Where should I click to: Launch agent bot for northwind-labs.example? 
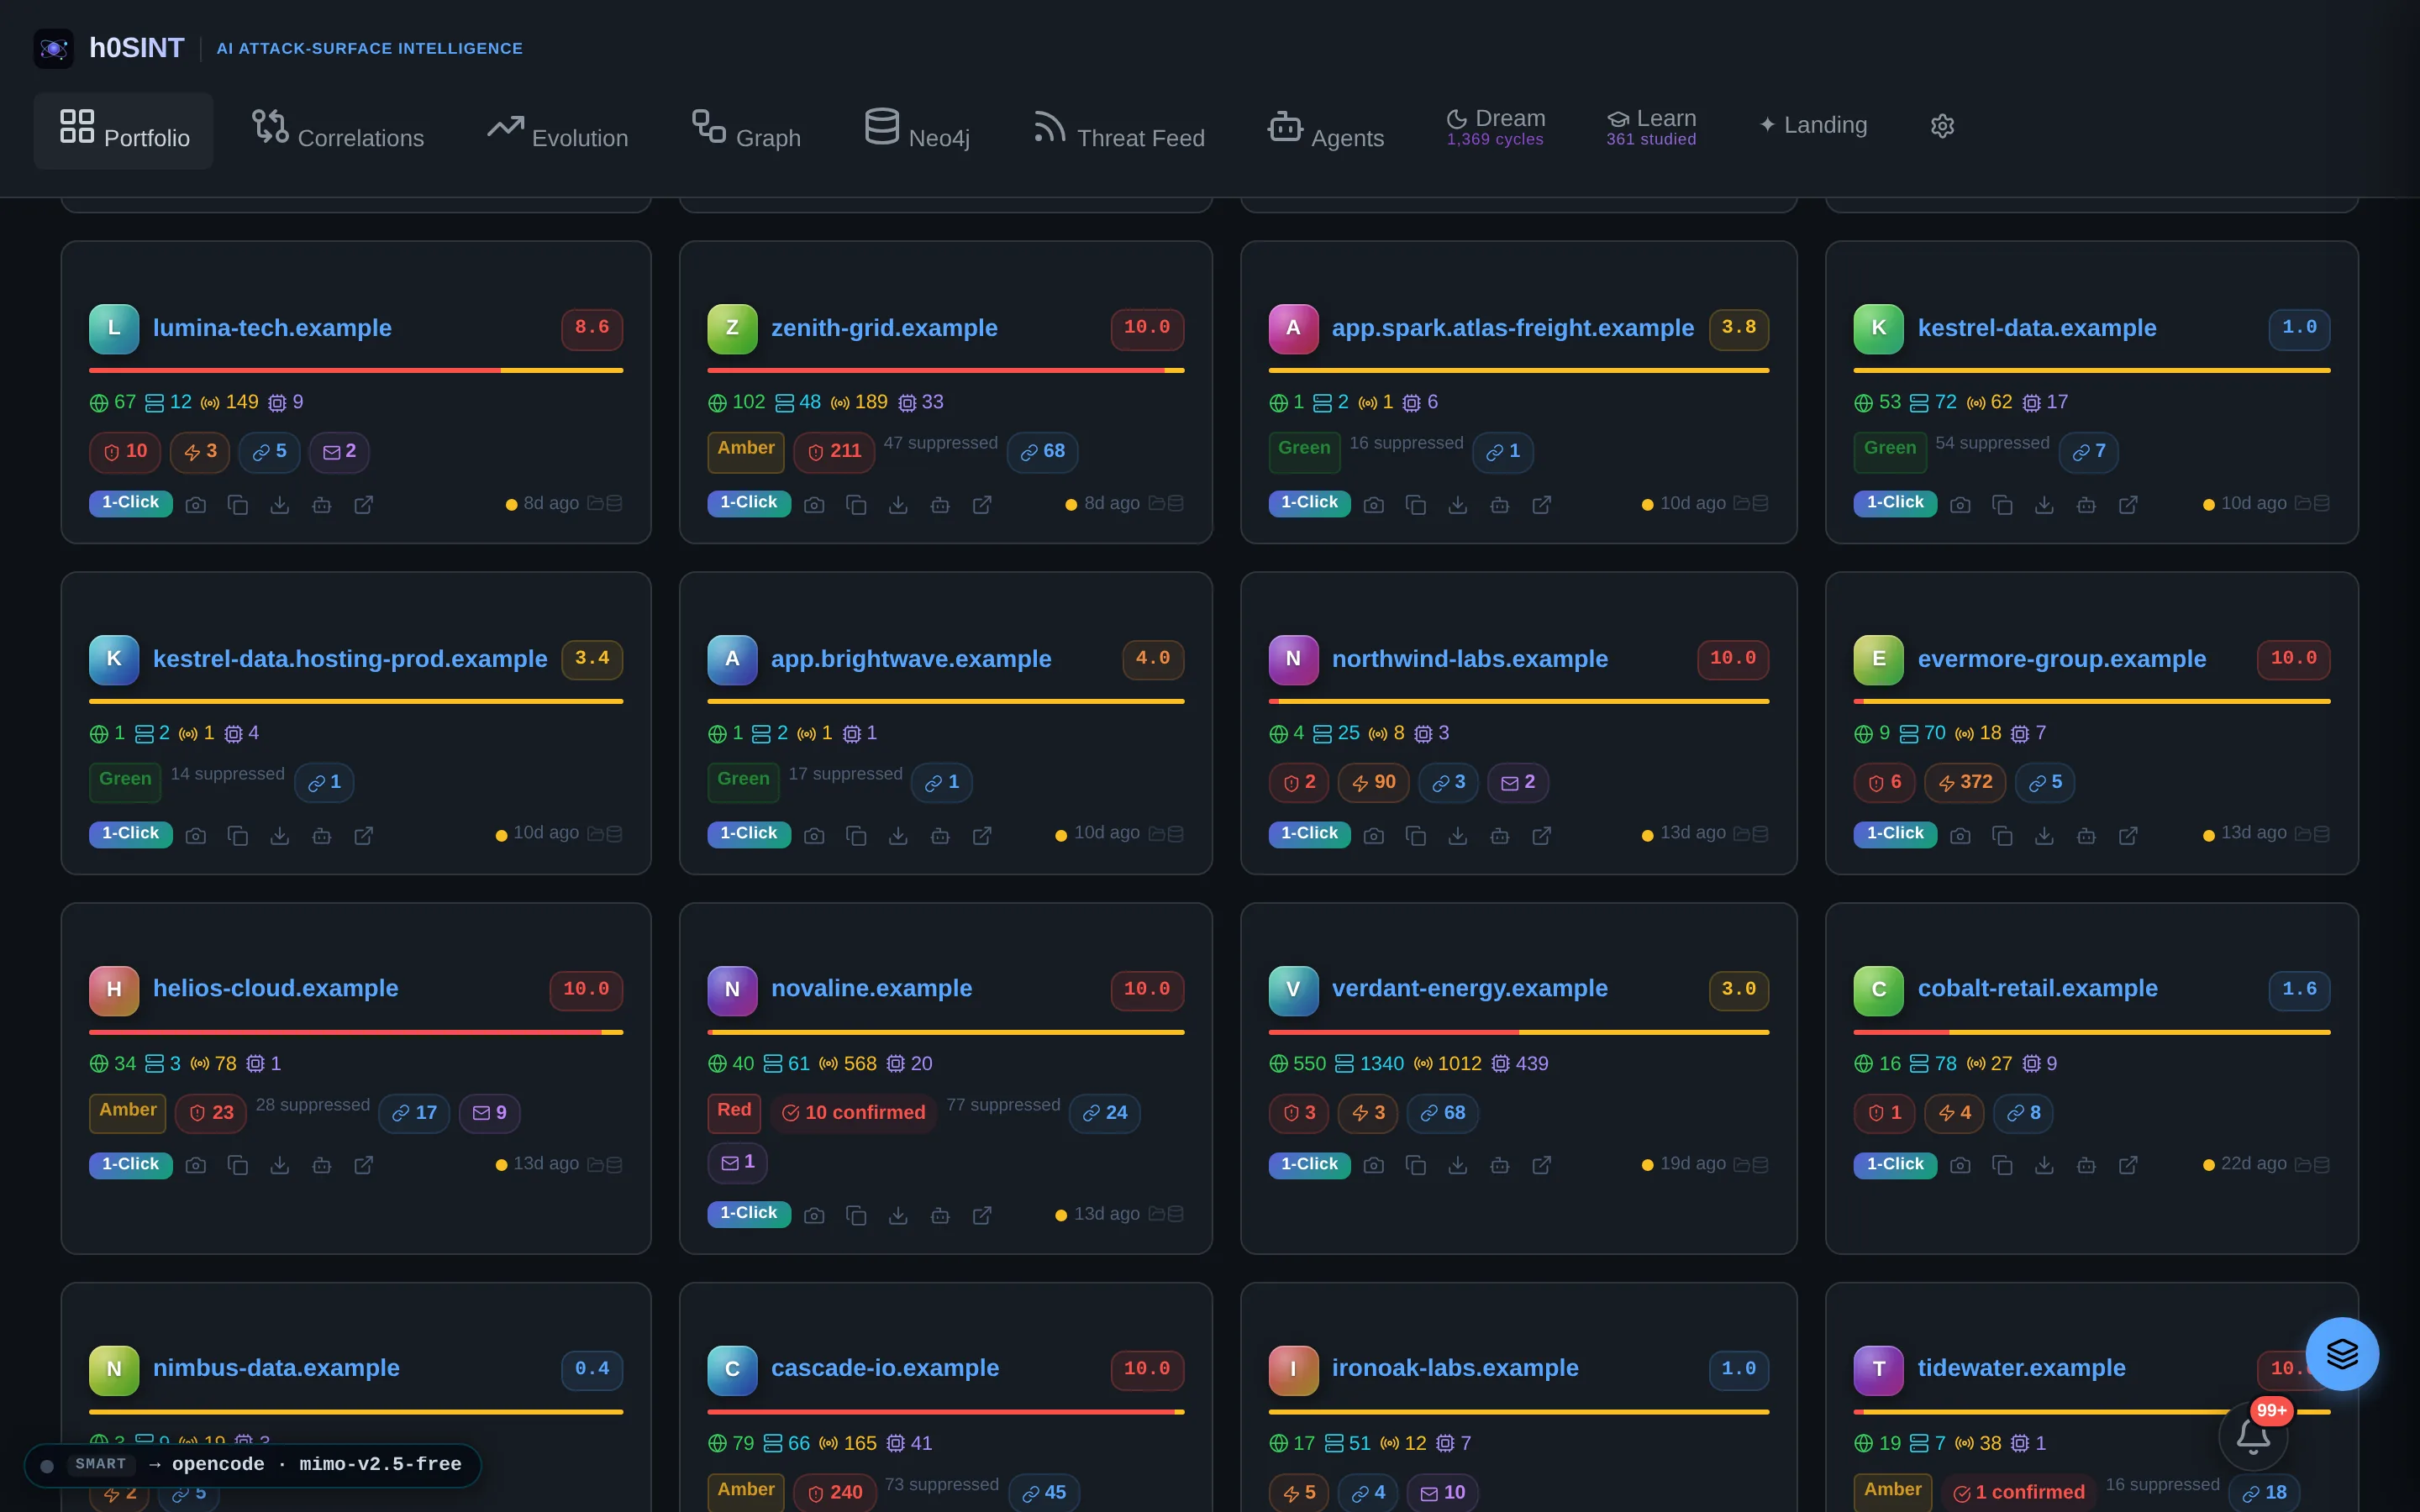coord(1500,835)
